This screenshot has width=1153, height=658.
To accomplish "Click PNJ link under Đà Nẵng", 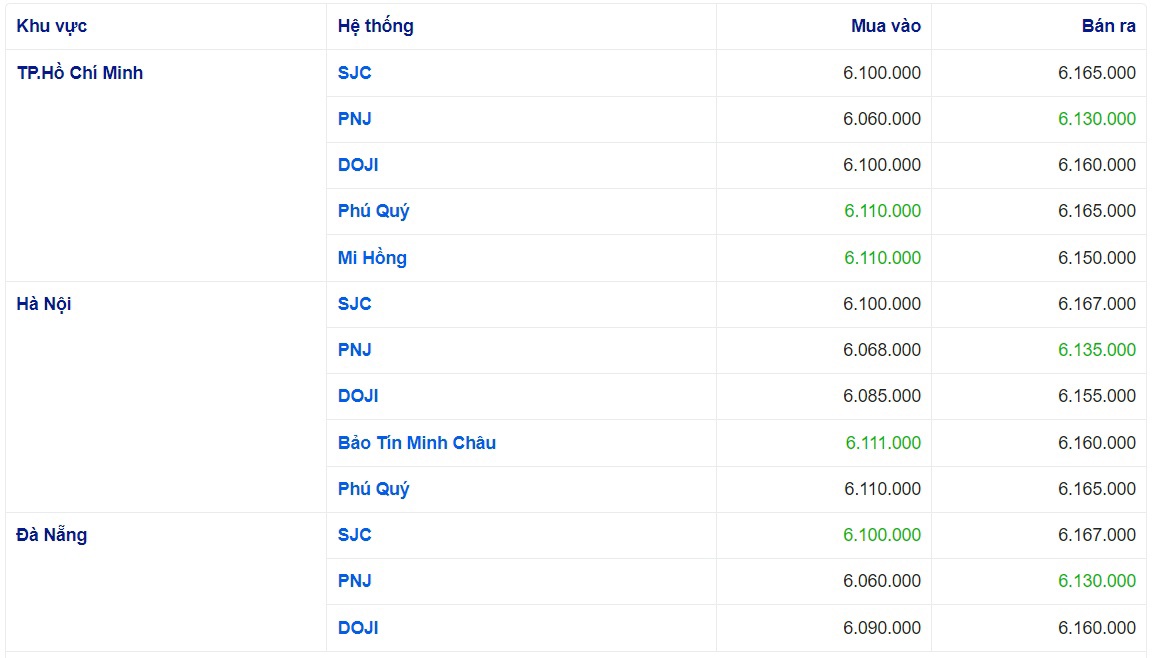I will tap(354, 581).
